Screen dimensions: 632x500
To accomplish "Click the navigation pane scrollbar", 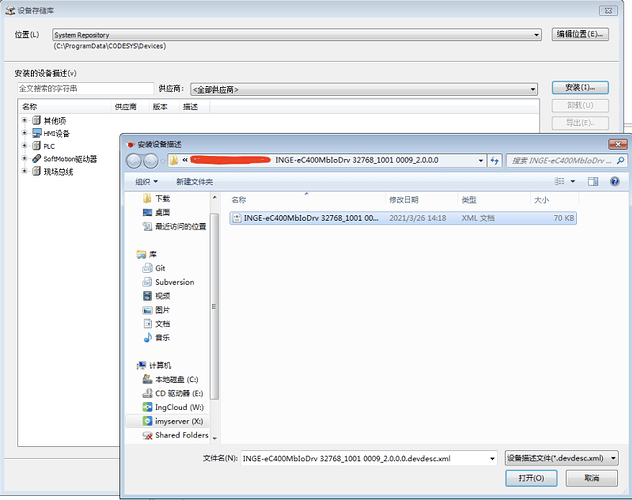I will coord(214,307).
